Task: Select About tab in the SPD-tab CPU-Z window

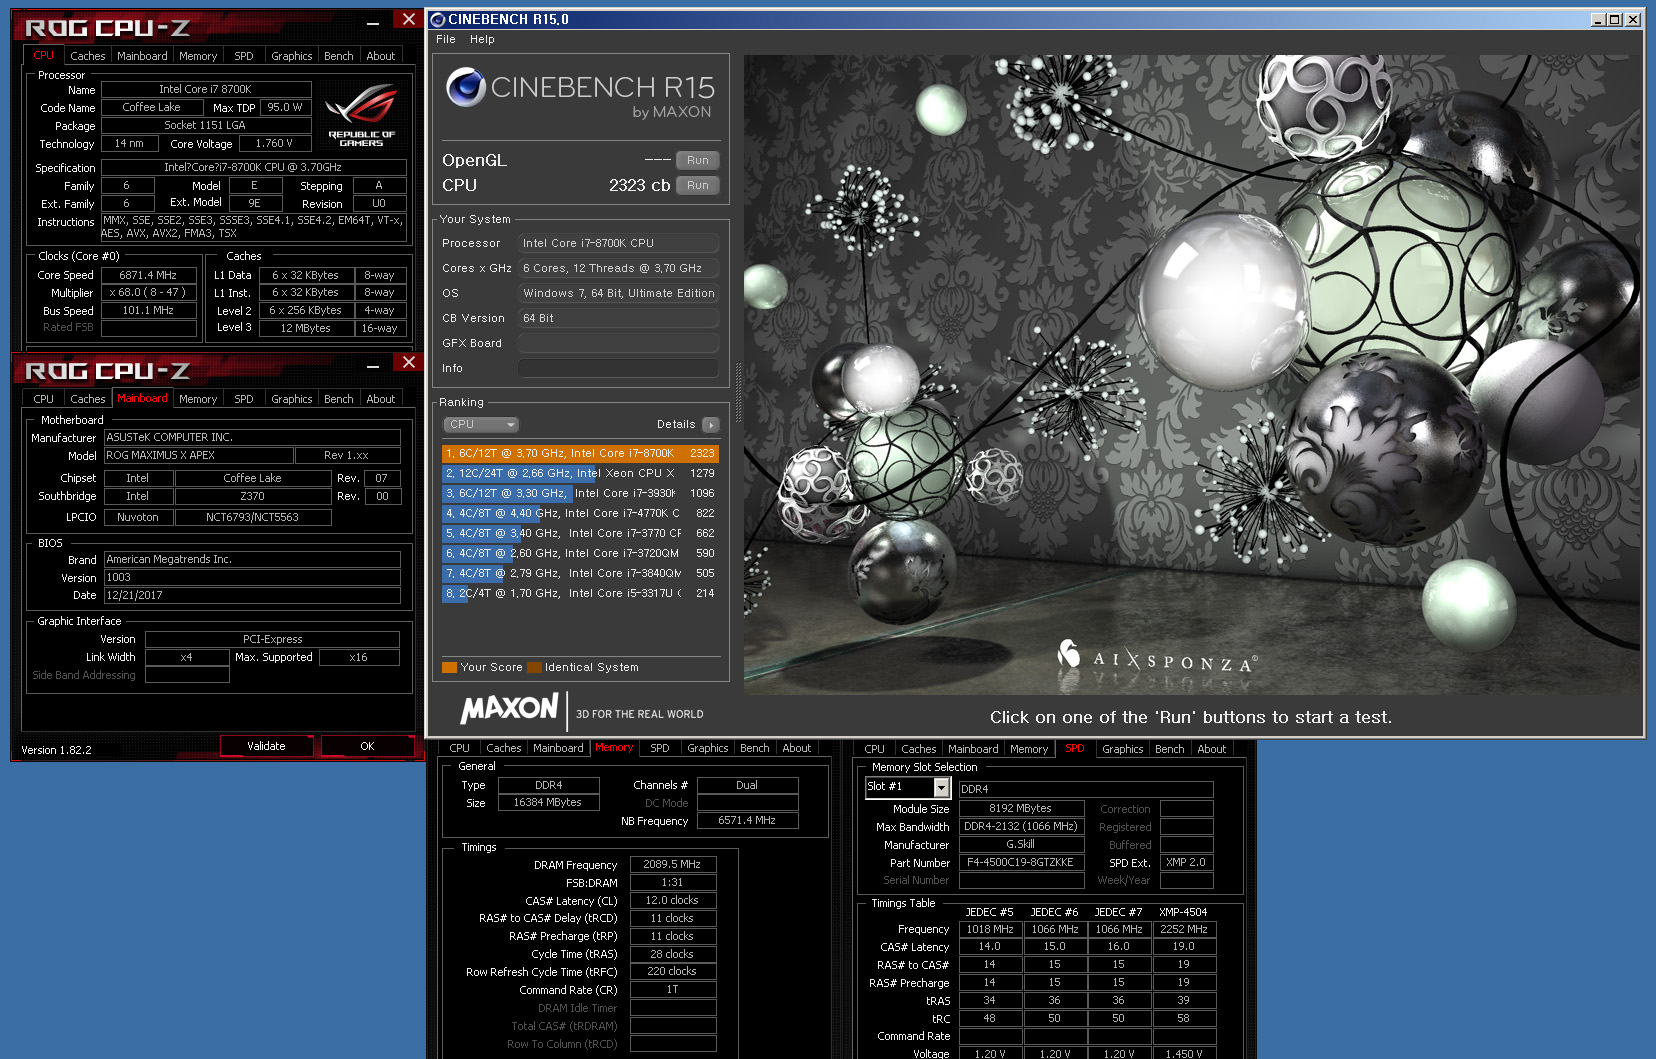Action: 1212,749
